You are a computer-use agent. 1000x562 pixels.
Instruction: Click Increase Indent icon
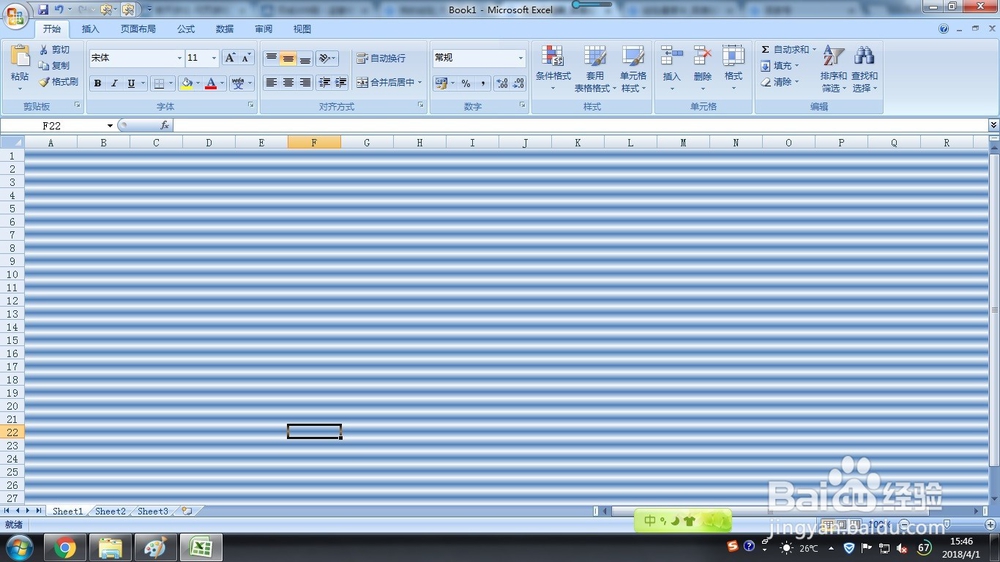click(341, 83)
